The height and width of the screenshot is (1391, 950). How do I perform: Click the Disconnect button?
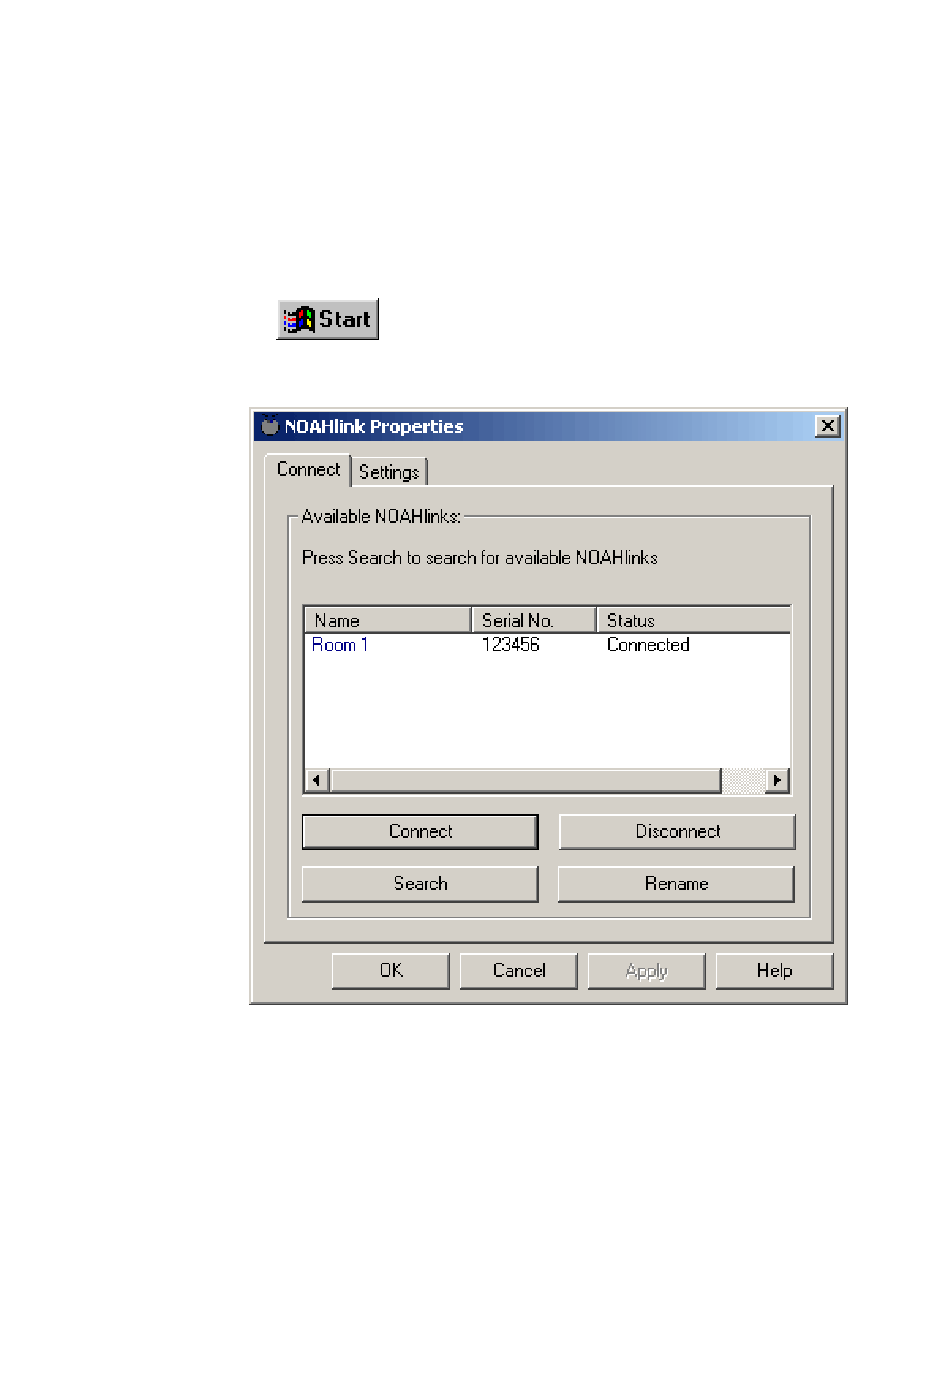click(x=677, y=832)
